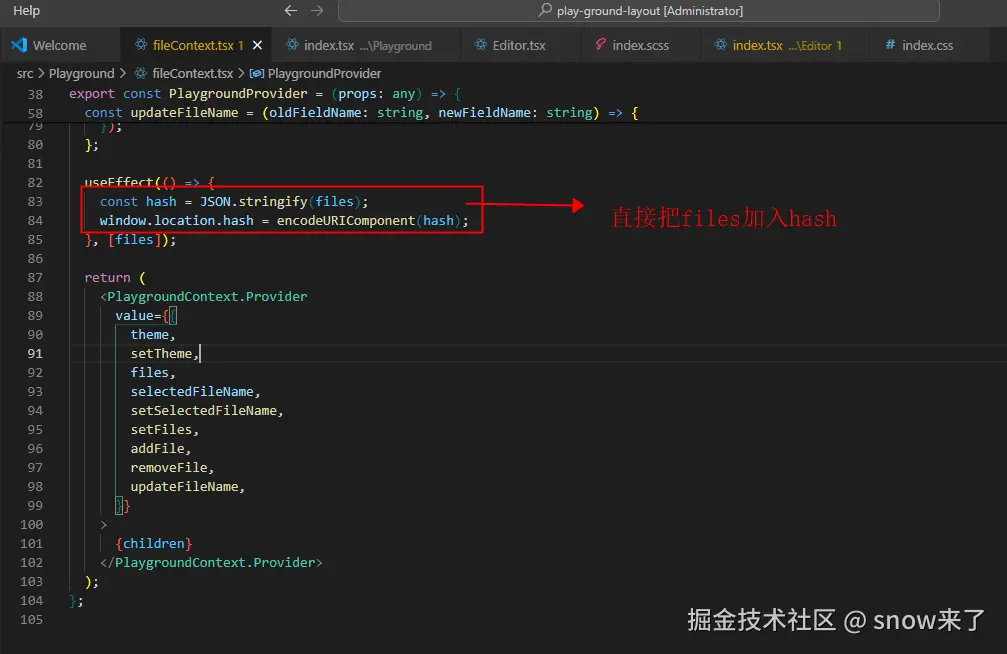Click fileContext.tsx in the breadcrumb
This screenshot has width=1007, height=654.
point(193,73)
